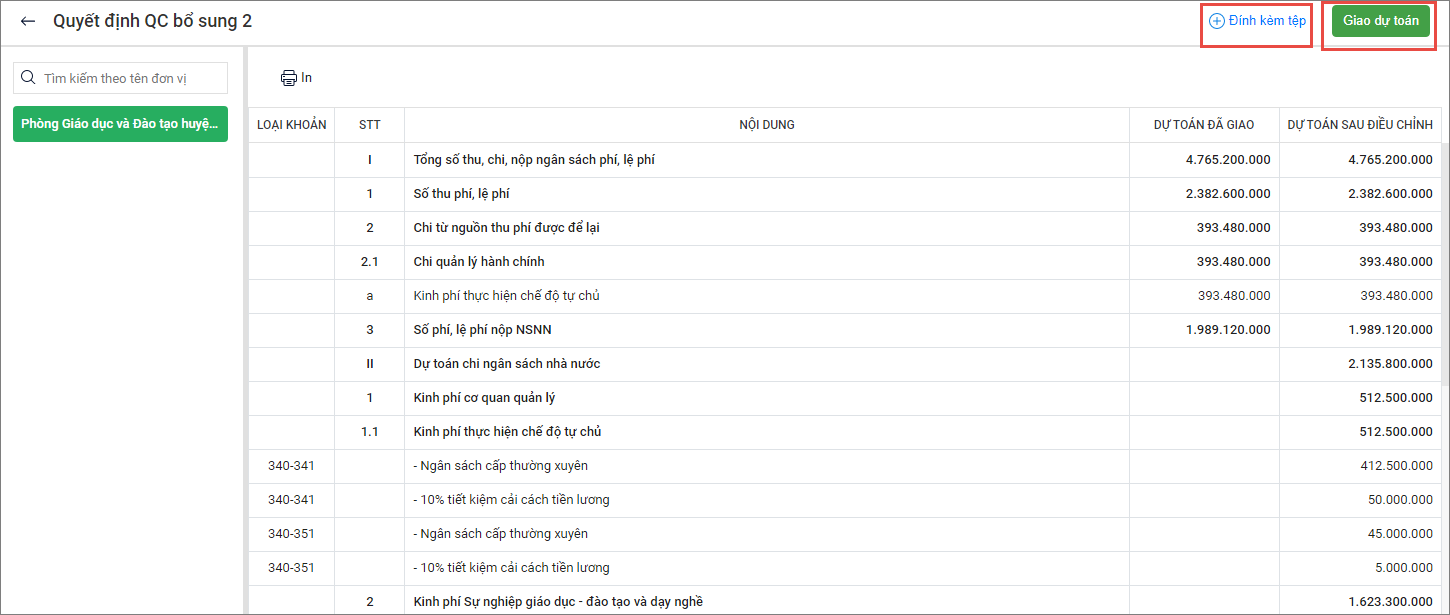1450x615 pixels.
Task: Click the STT column header
Action: 370,125
